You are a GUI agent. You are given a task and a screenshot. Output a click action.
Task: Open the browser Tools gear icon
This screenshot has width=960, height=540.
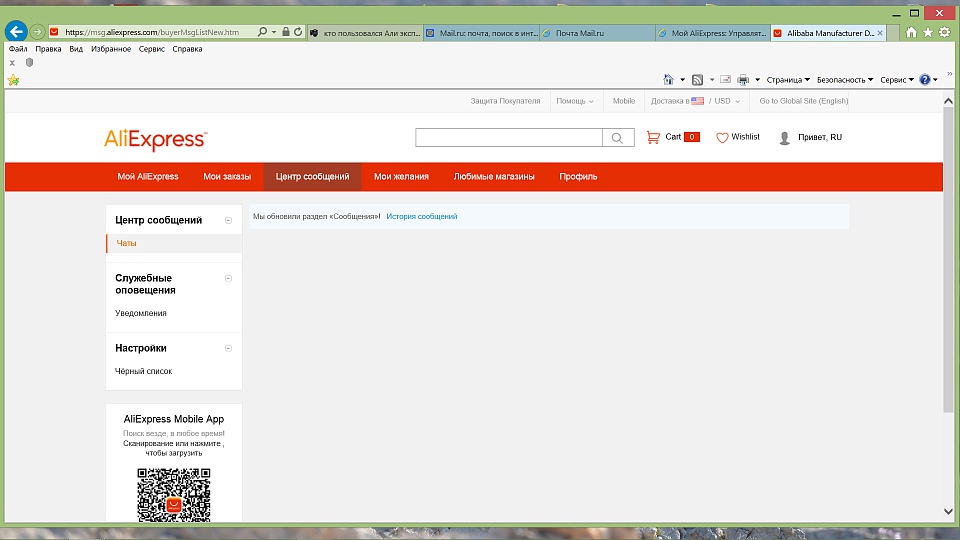tap(945, 32)
